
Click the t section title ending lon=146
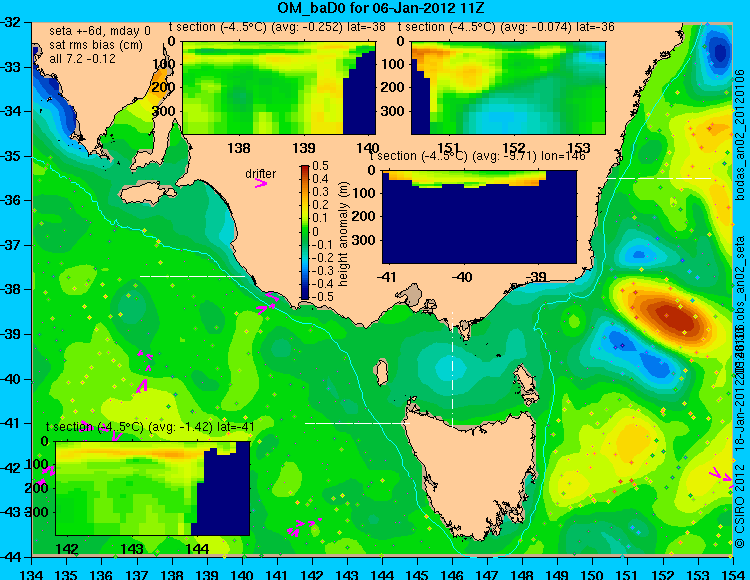[x=478, y=156]
